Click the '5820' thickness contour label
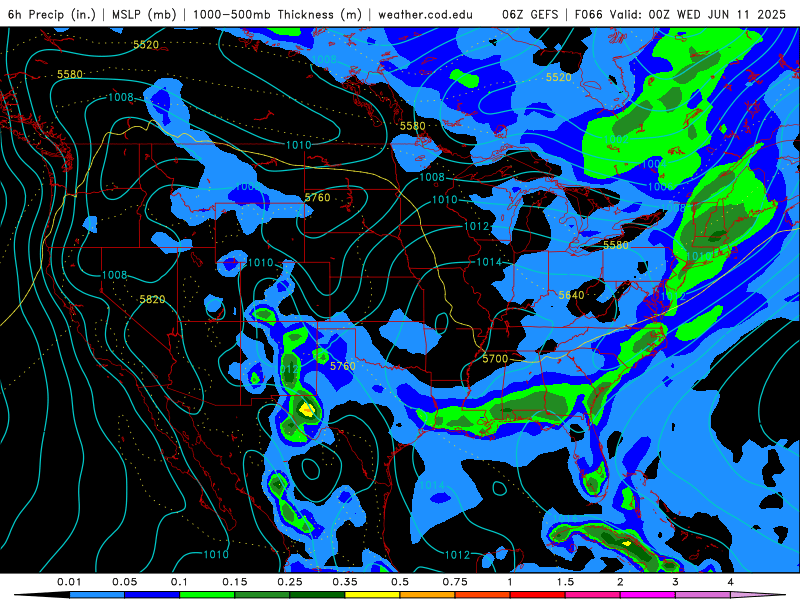The width and height of the screenshot is (800, 600). pos(152,299)
